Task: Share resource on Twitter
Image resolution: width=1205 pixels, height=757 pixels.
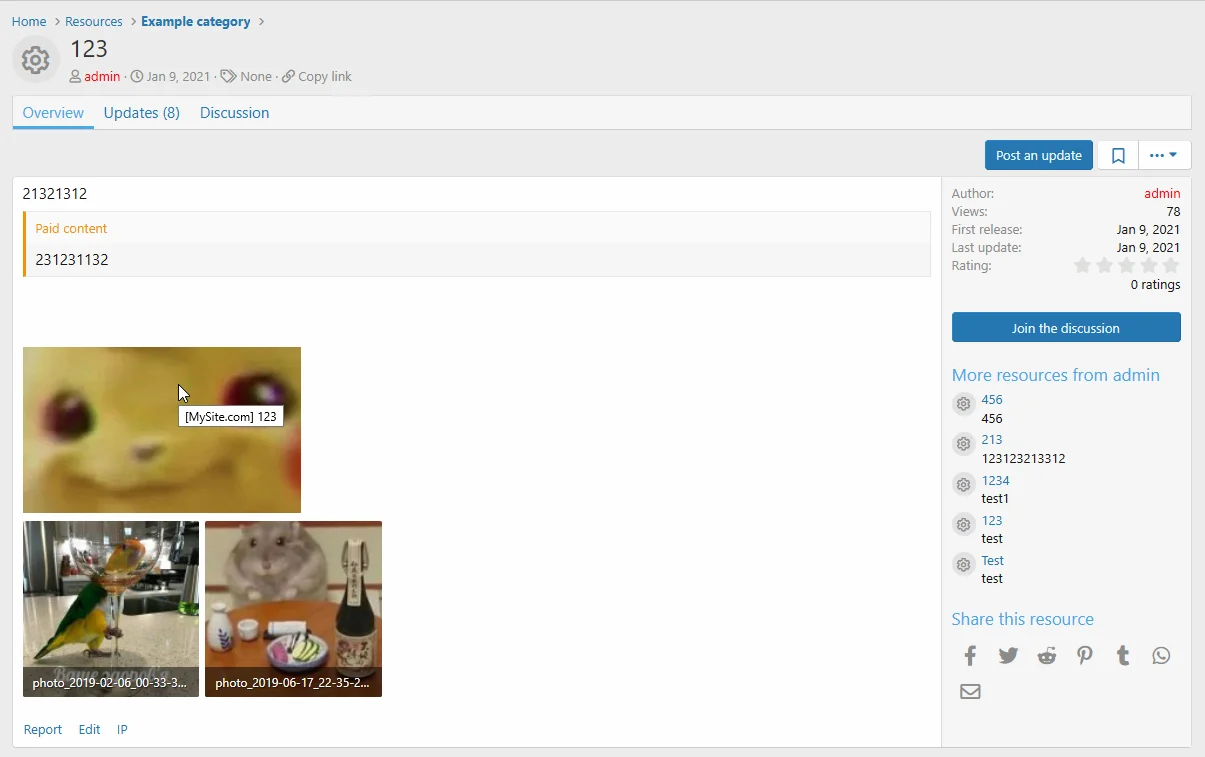Action: pyautogui.click(x=1008, y=656)
